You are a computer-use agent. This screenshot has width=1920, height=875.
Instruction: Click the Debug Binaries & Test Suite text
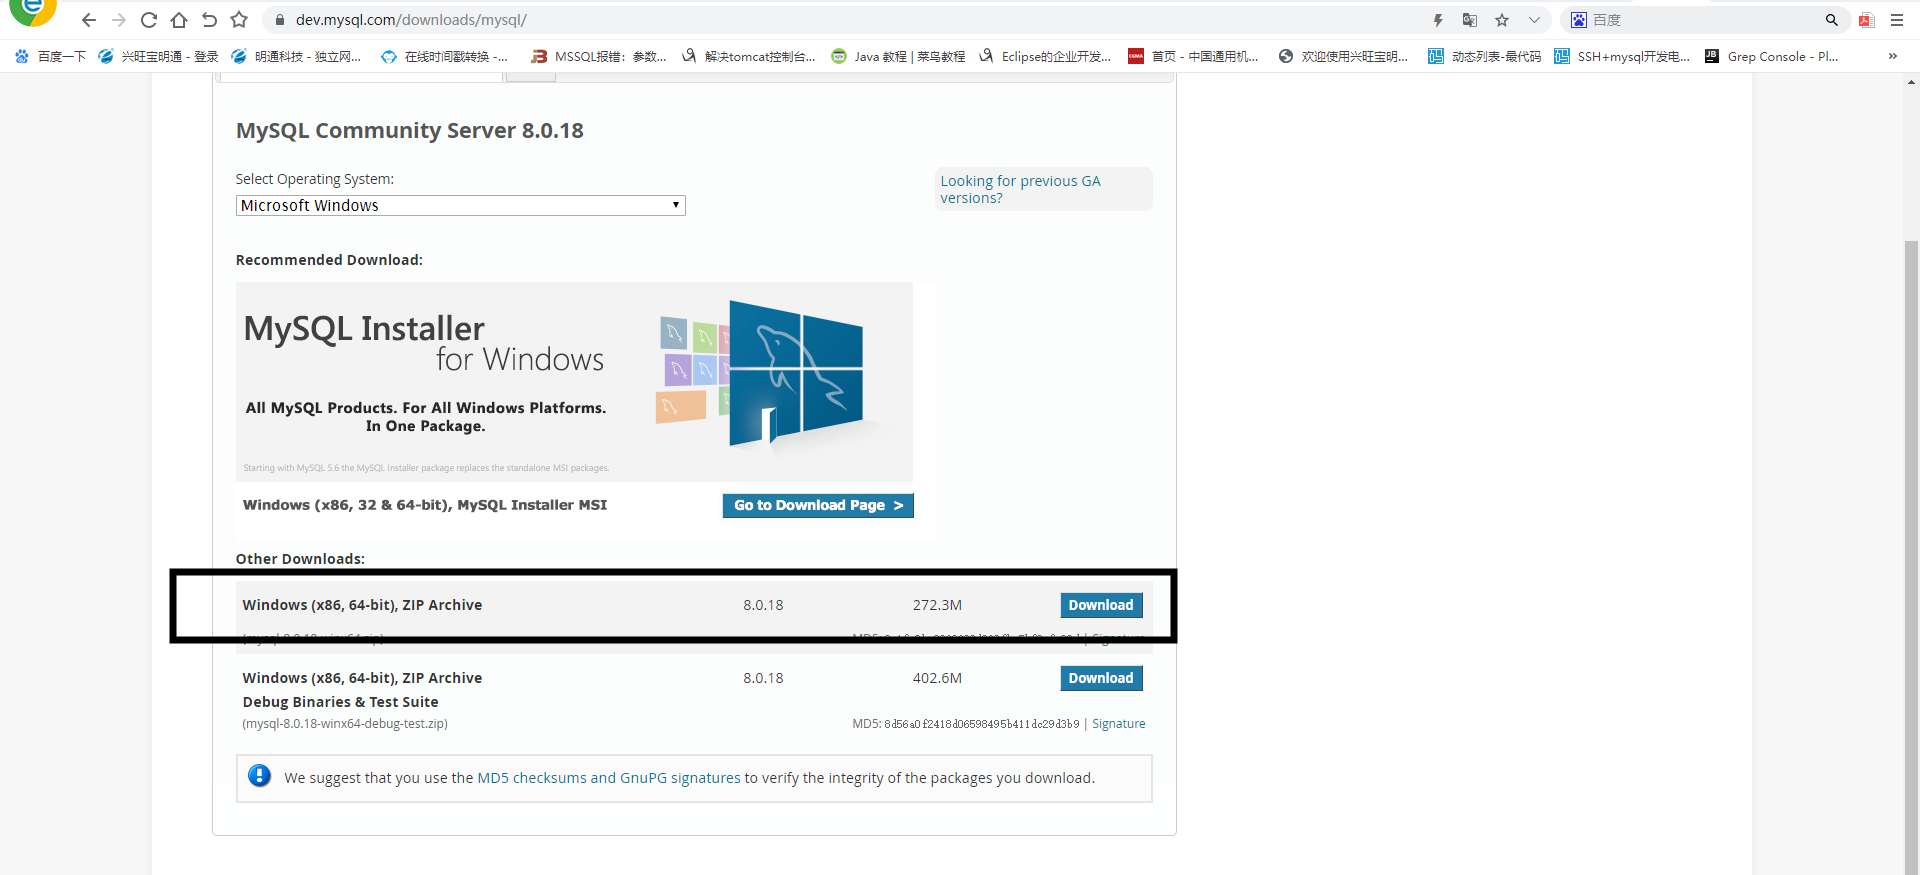click(x=340, y=702)
